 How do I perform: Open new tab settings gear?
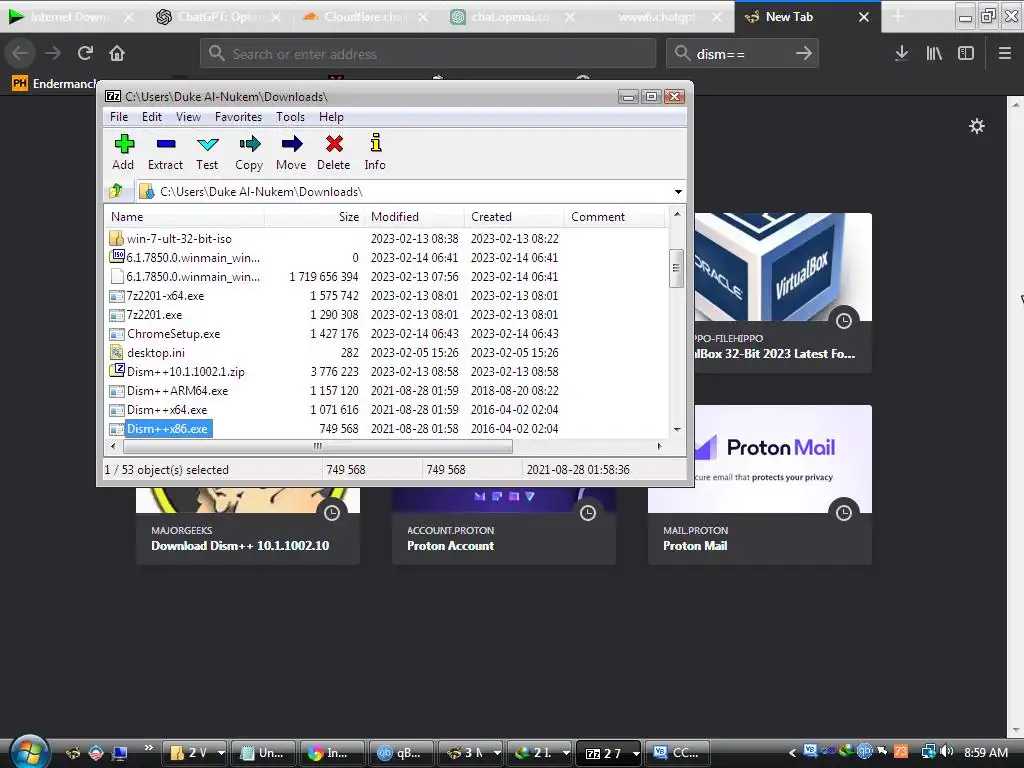pyautogui.click(x=976, y=126)
